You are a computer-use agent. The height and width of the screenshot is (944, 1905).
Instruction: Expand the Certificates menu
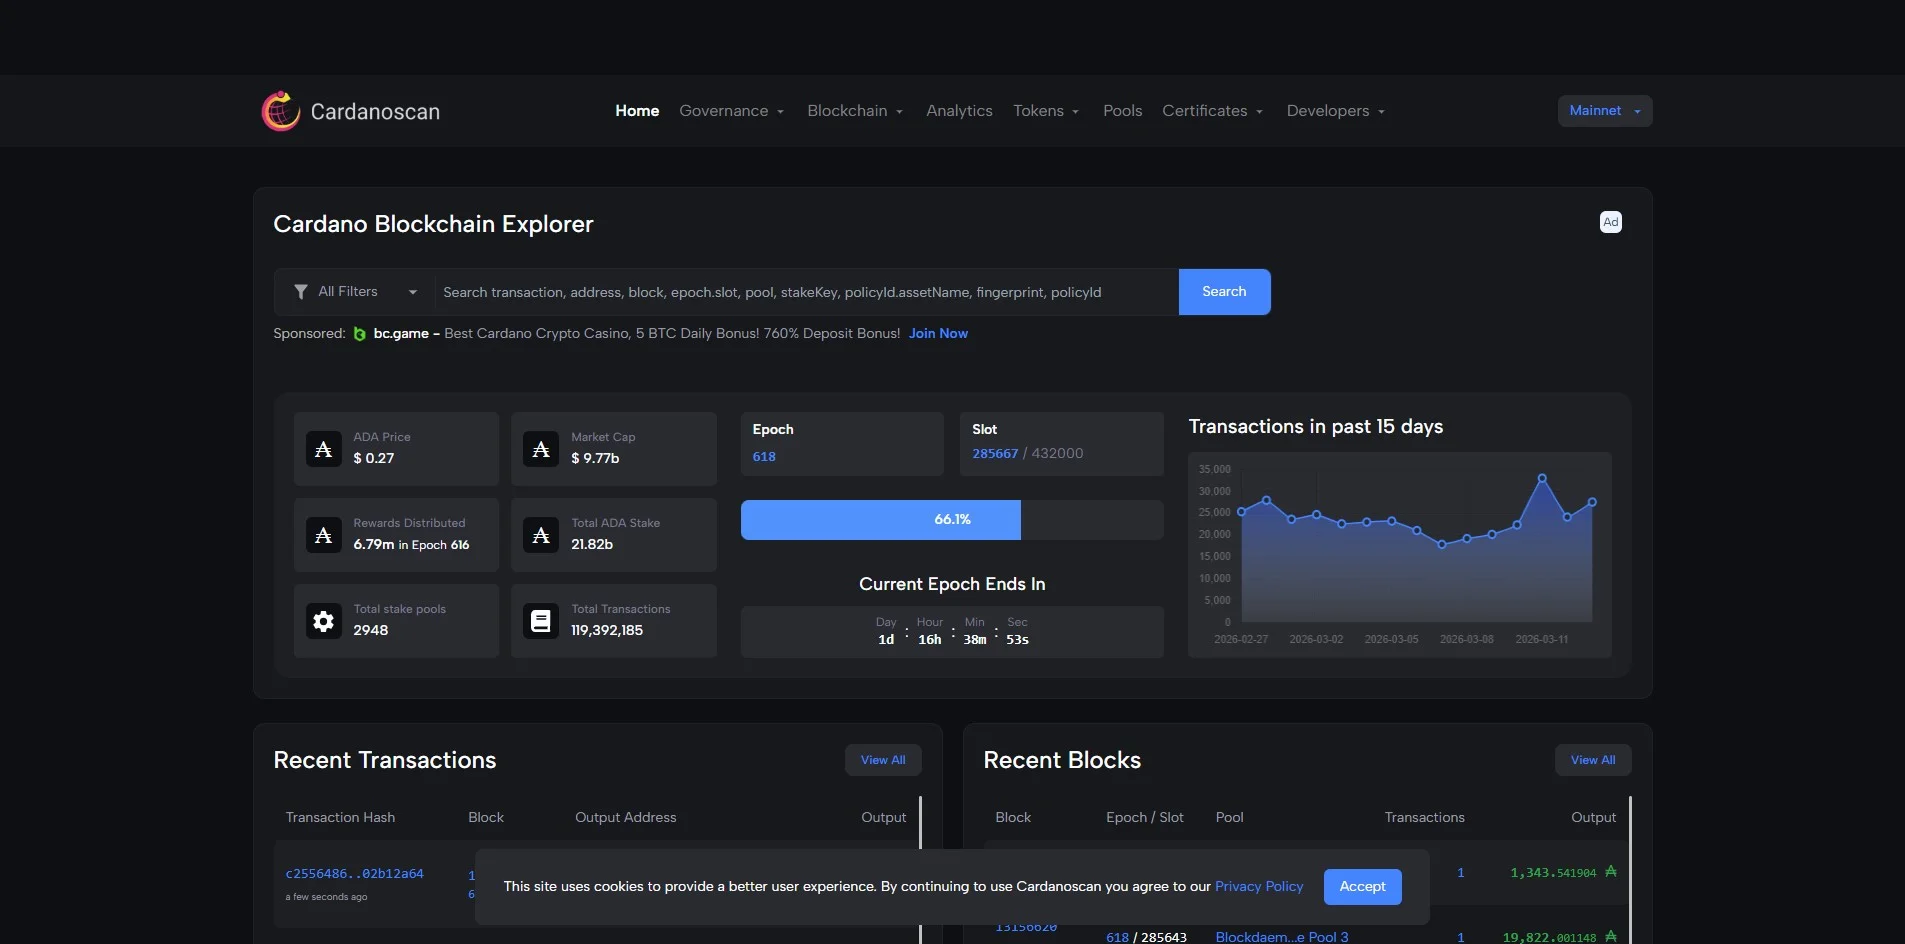pos(1212,111)
